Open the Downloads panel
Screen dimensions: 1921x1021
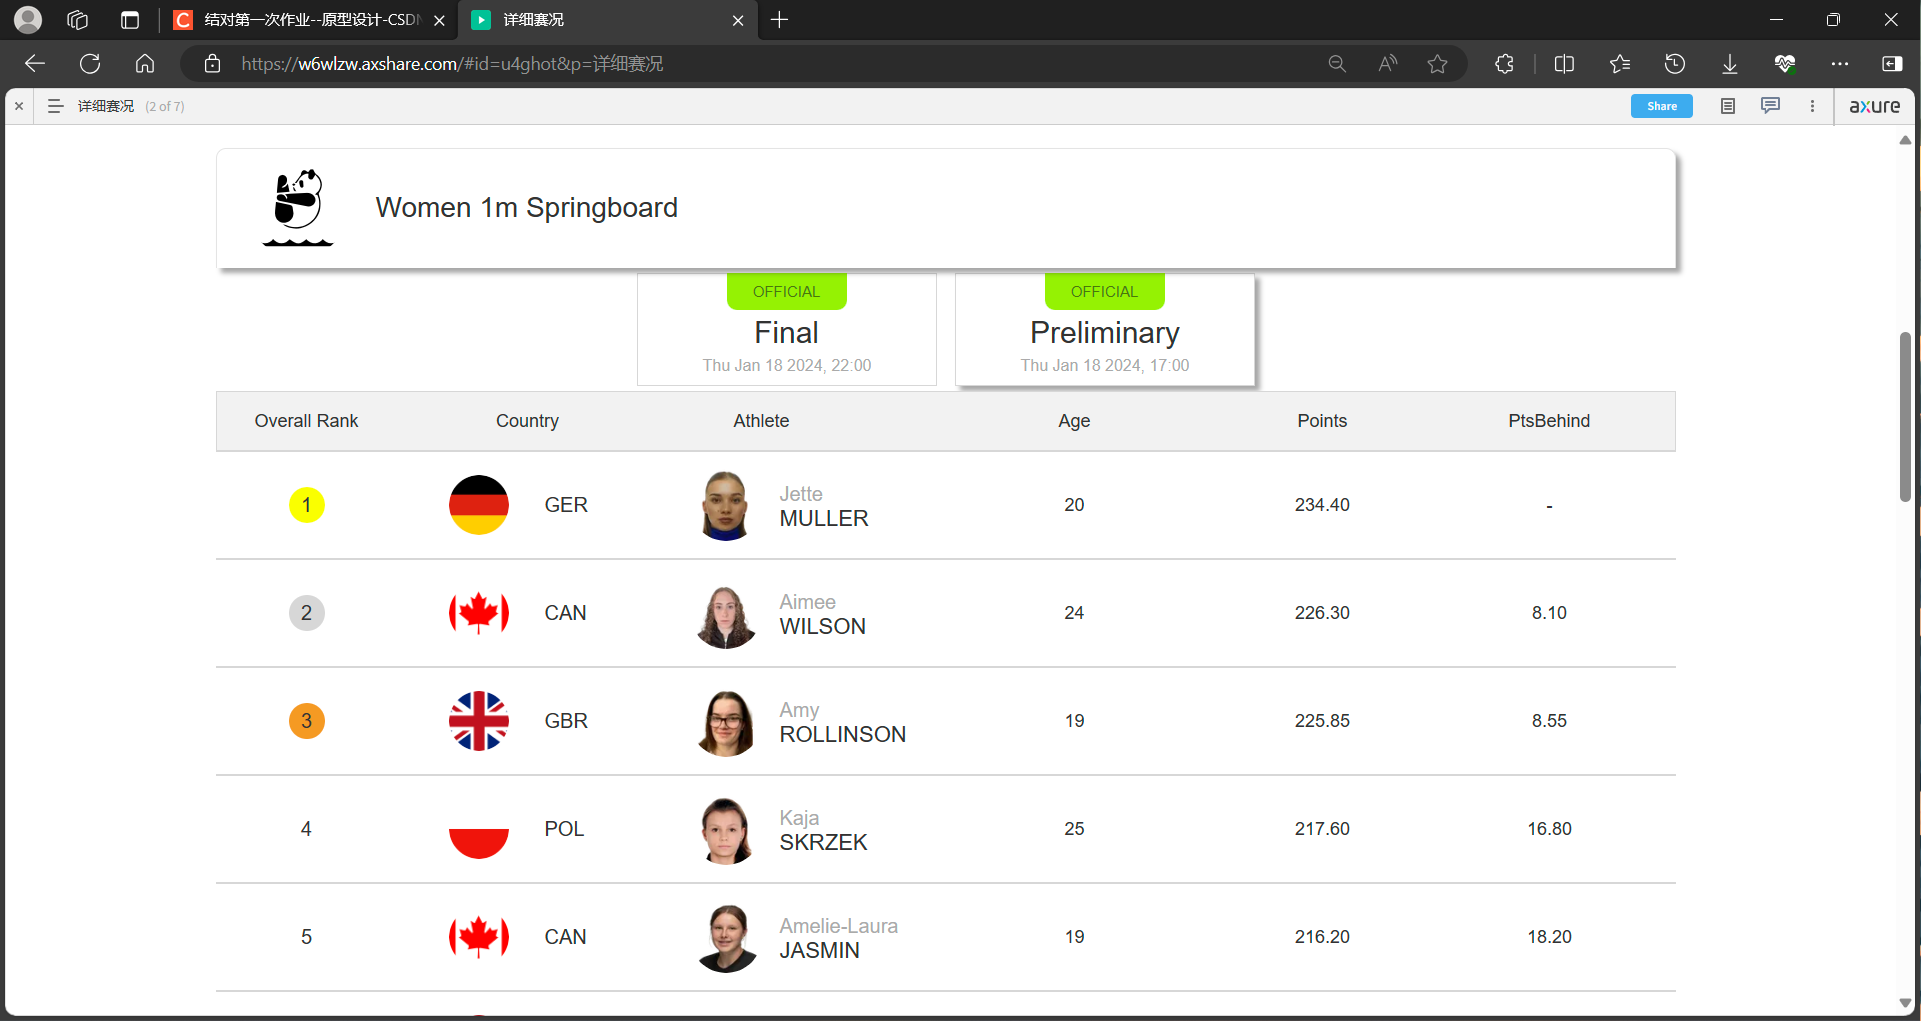tap(1730, 64)
